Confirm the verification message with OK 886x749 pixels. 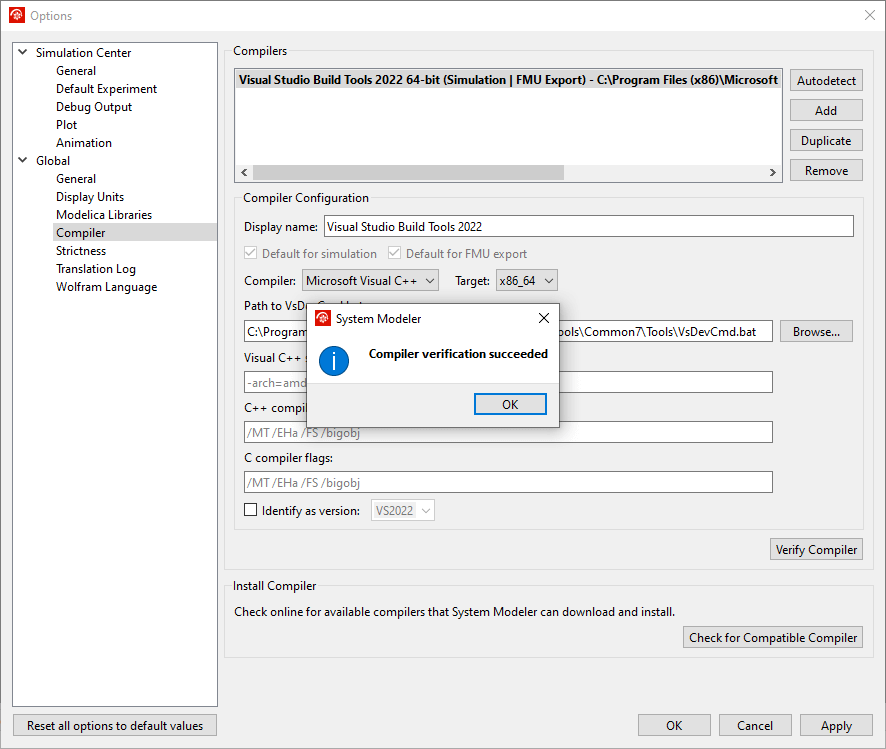tap(510, 404)
